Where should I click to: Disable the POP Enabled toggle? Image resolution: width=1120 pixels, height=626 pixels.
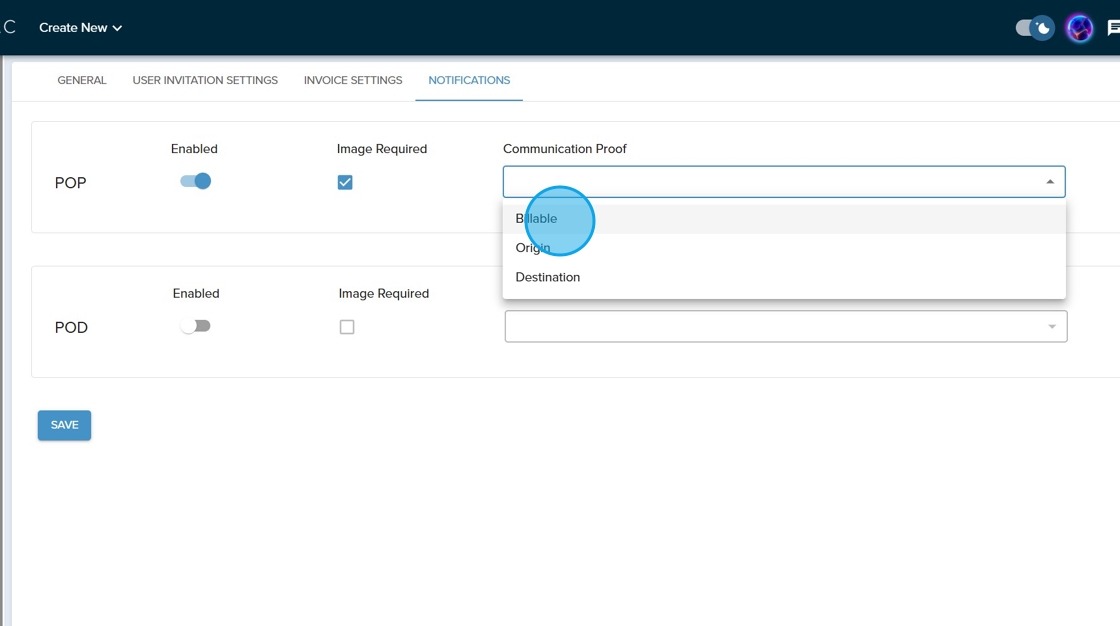point(196,181)
